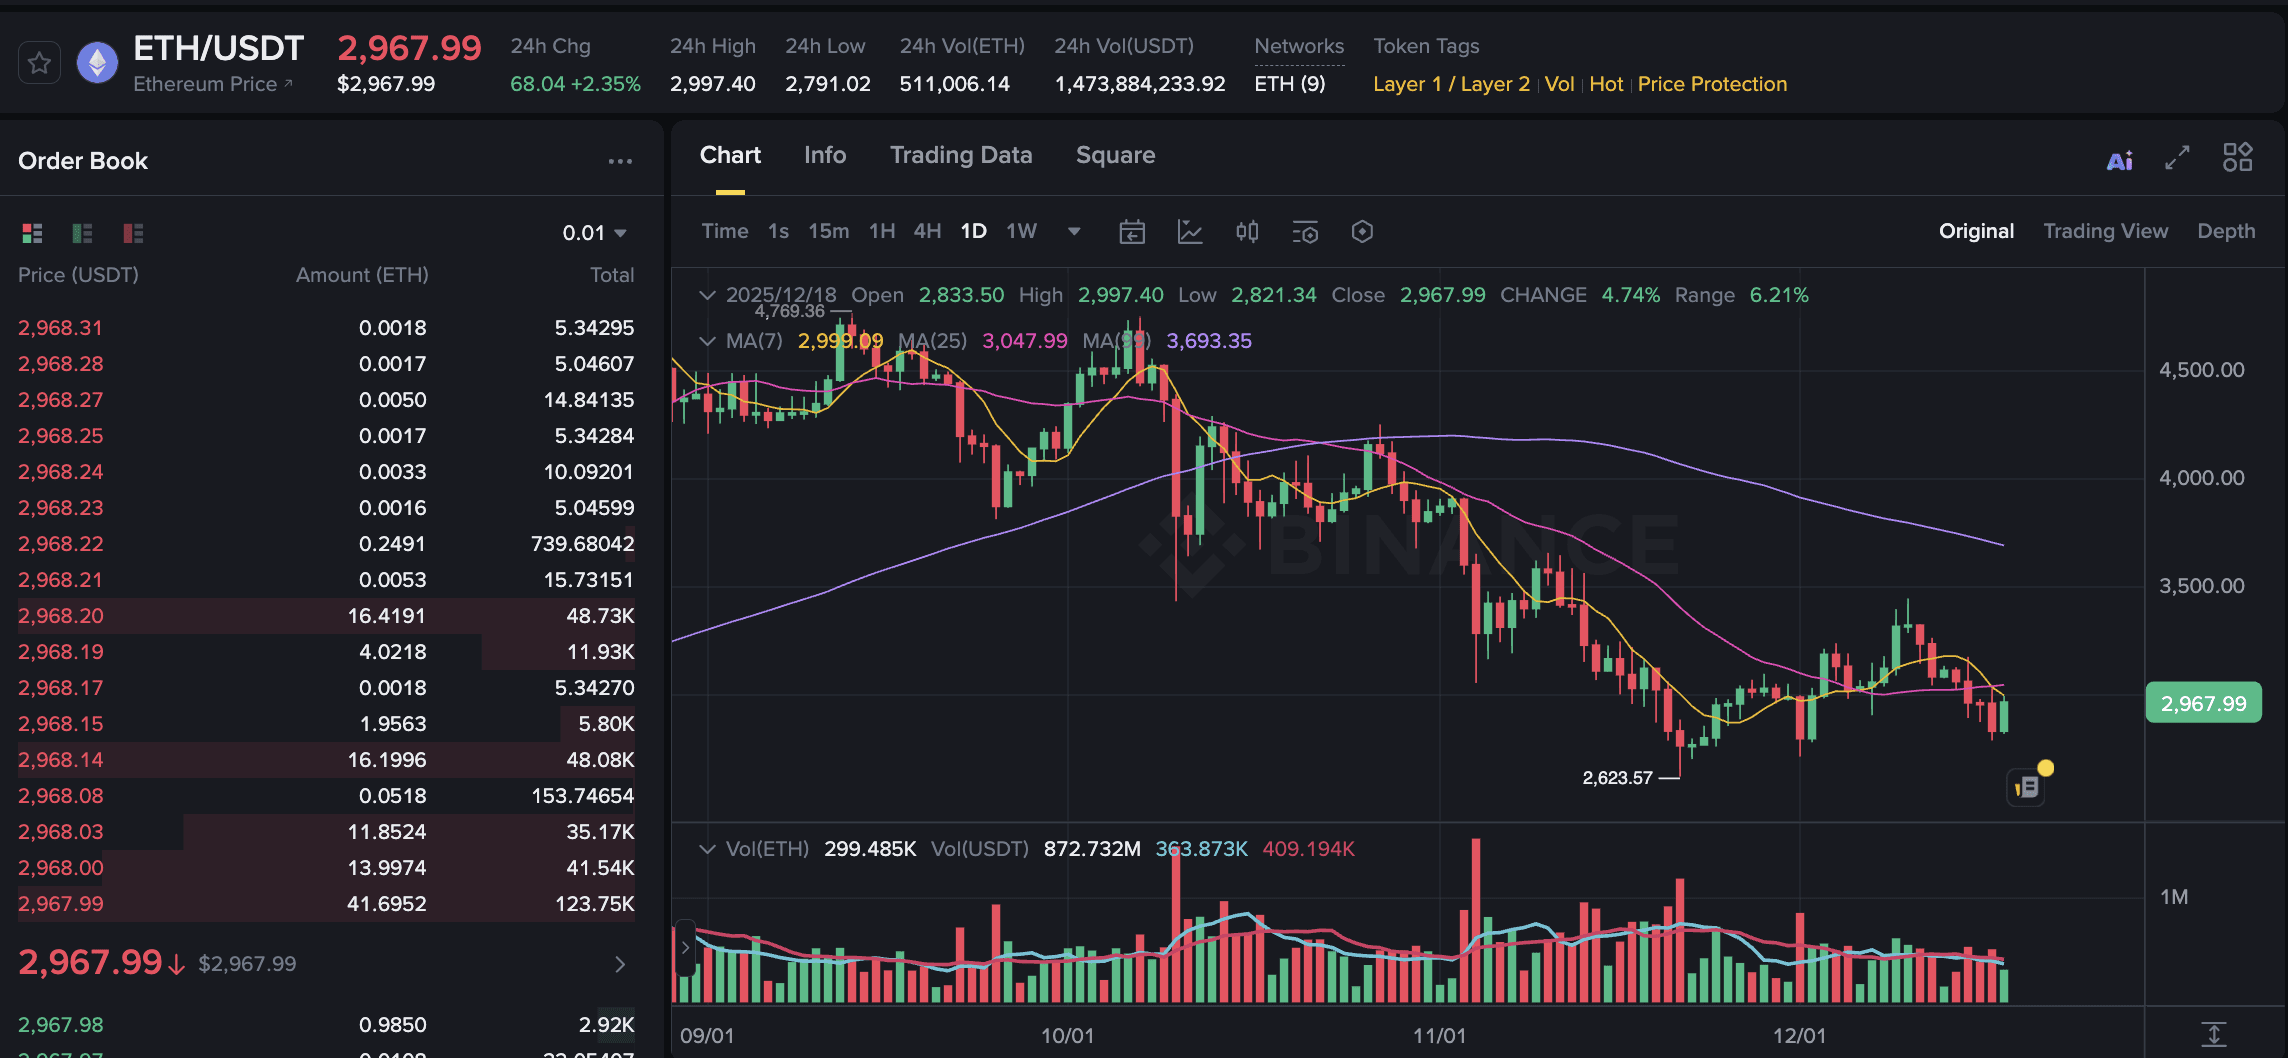Image resolution: width=2288 pixels, height=1058 pixels.
Task: Switch to the Trading Data tab
Action: (960, 155)
